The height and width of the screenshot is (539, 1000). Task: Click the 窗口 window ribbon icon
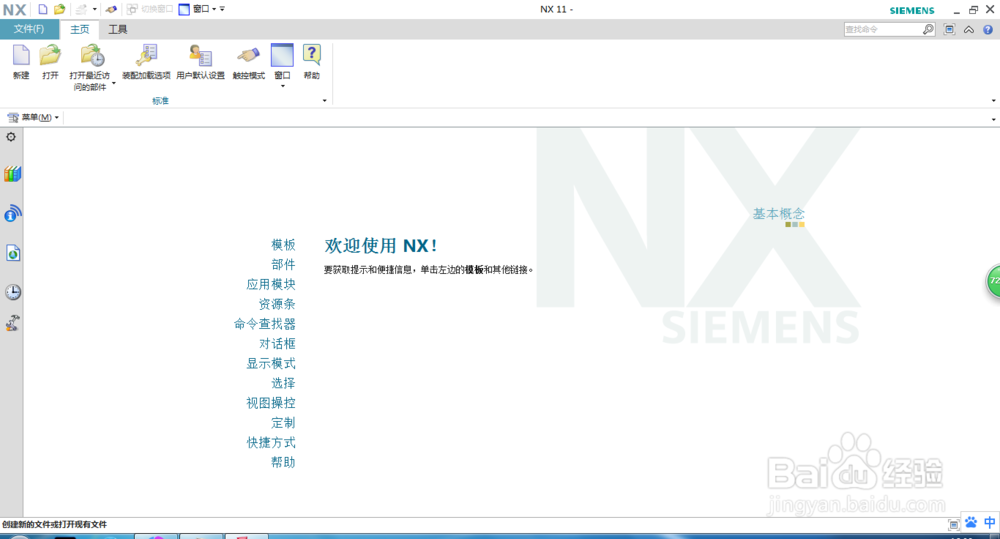pos(282,55)
